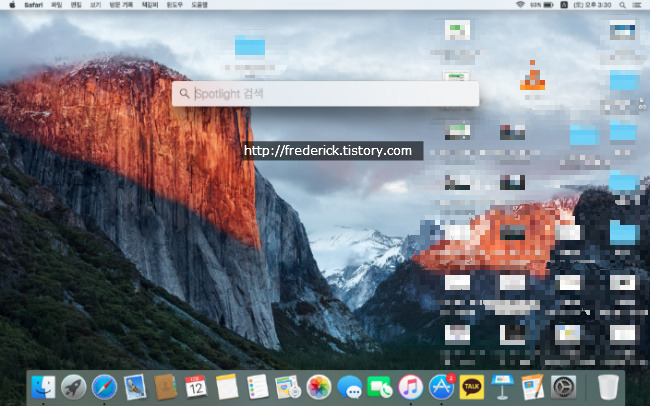Click input source icon in menu bar
The image size is (650, 406).
[564, 5]
